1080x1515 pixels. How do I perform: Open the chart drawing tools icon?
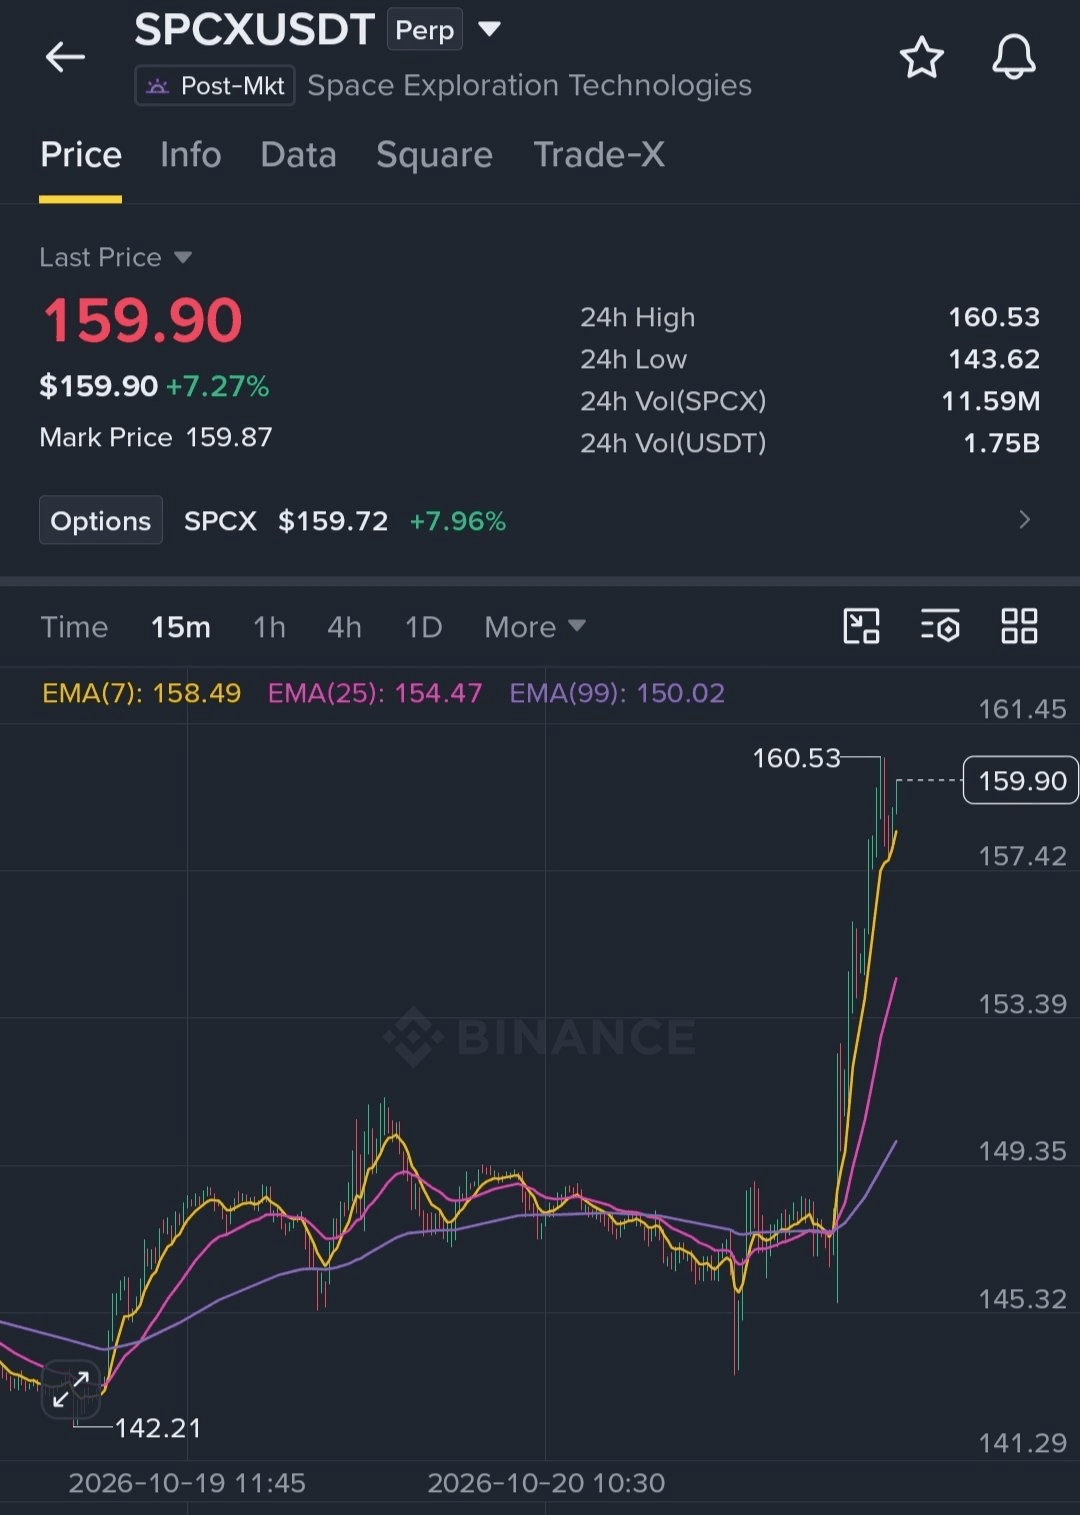coord(861,627)
